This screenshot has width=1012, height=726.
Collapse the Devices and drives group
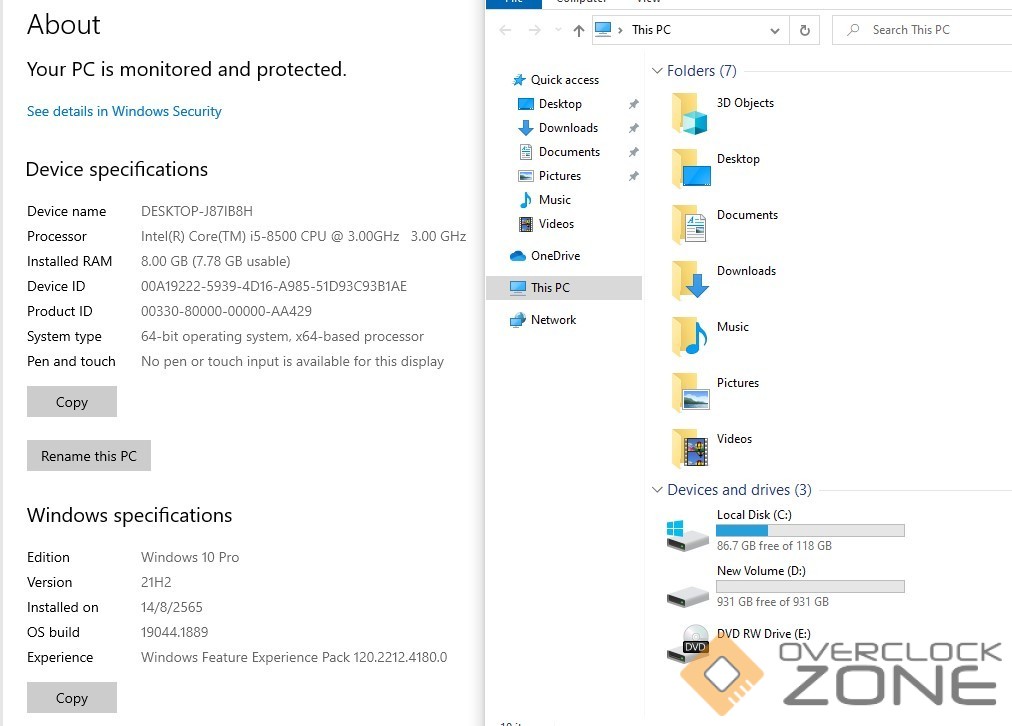[x=657, y=490]
